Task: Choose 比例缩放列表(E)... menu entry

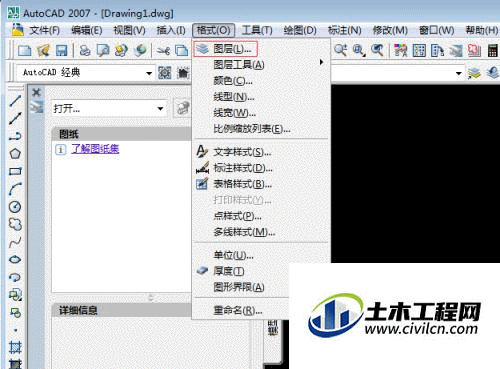Action: pos(261,129)
